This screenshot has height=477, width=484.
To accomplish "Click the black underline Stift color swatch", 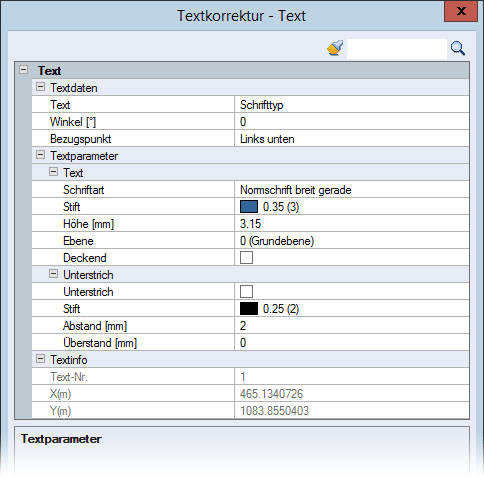I will [249, 309].
